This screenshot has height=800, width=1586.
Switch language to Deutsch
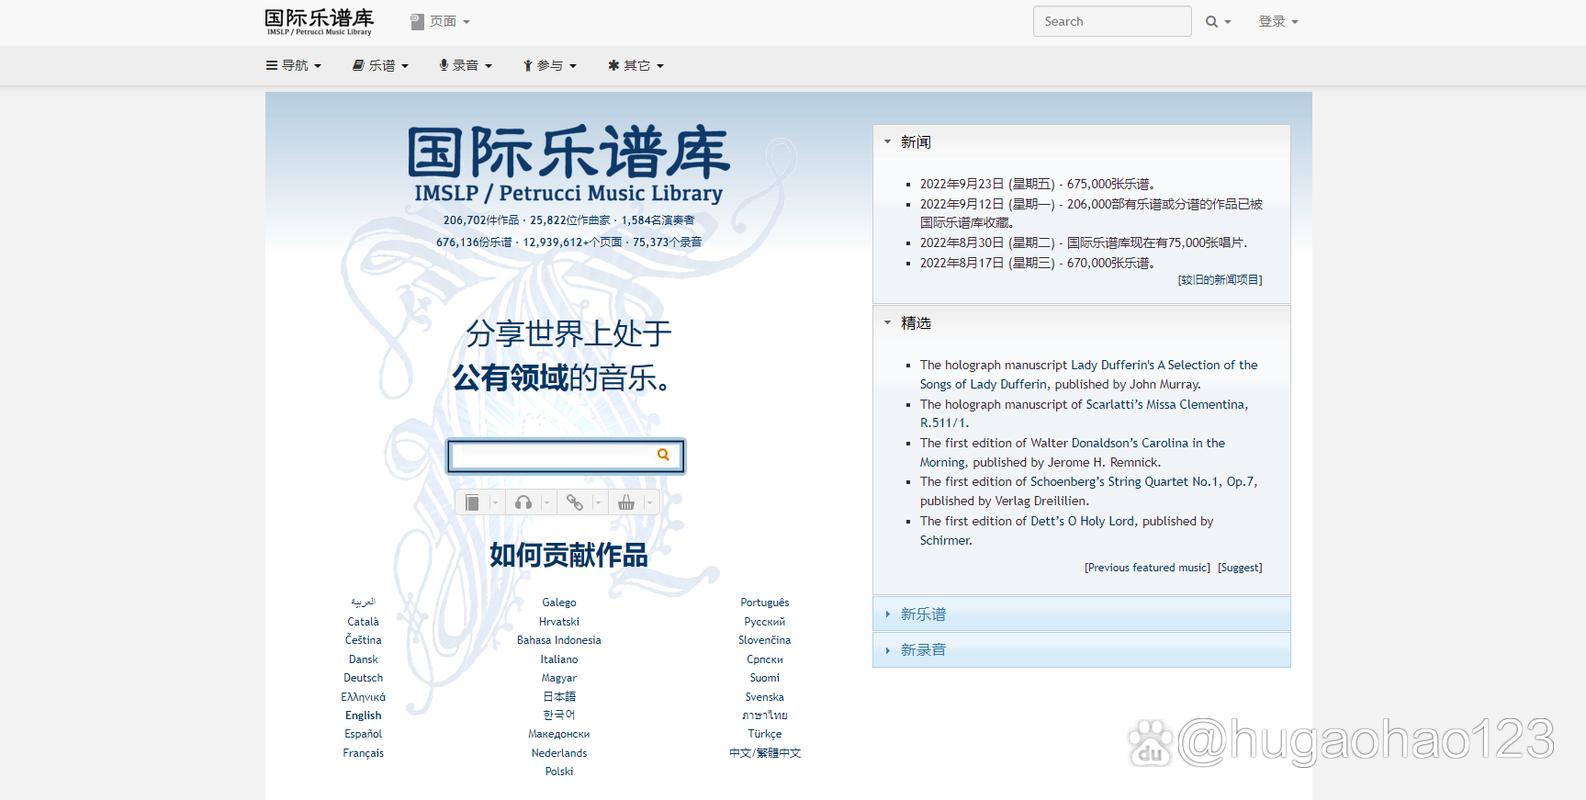[x=363, y=678]
